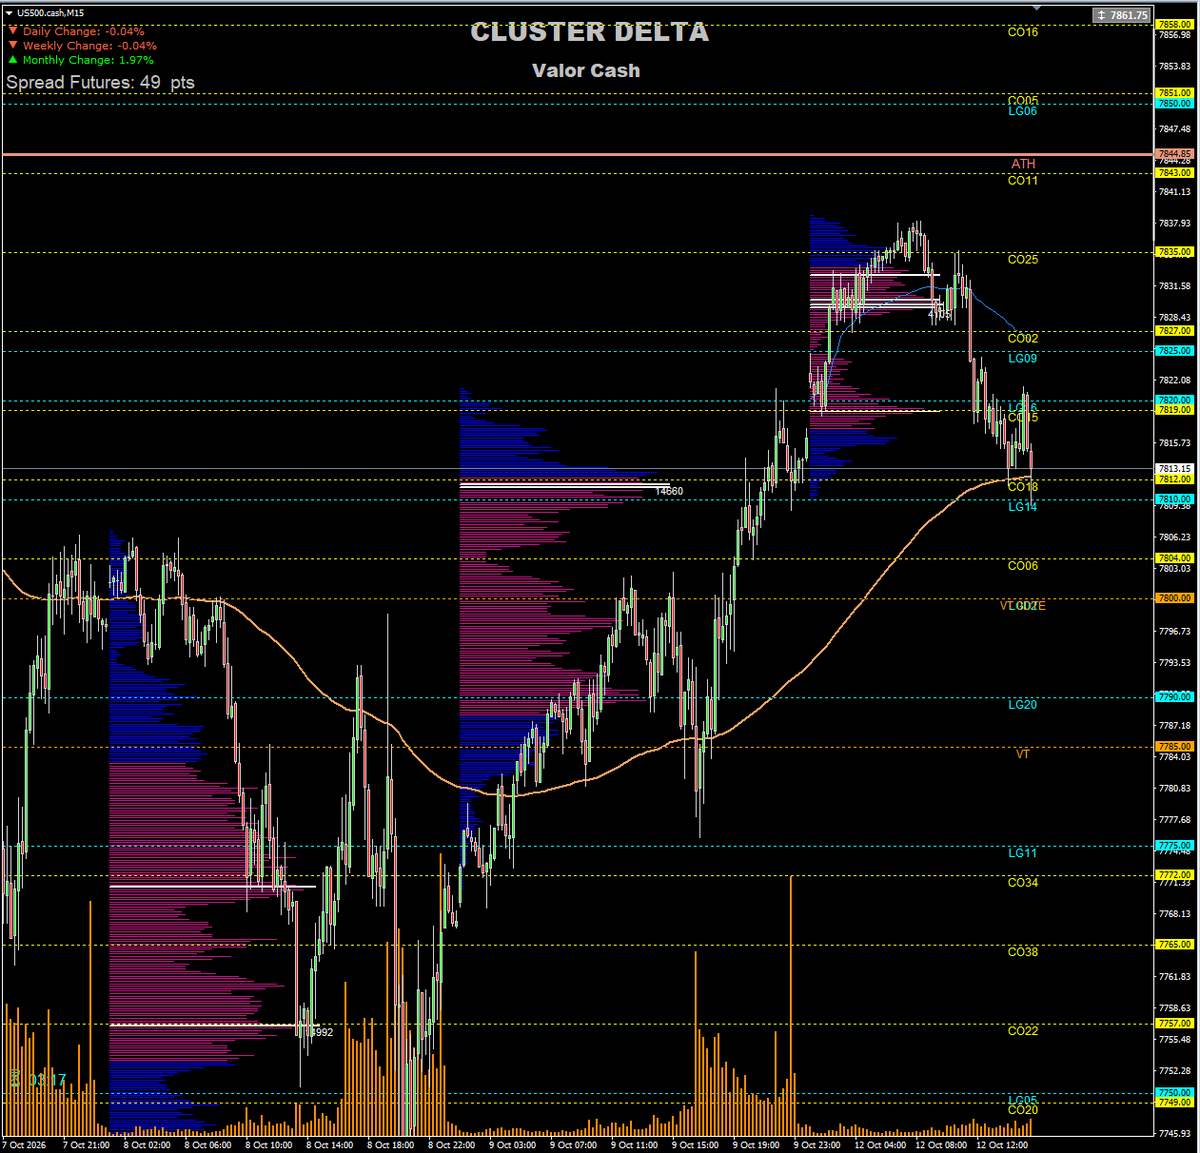This screenshot has height=1153, width=1200.
Task: Click the Valor Cash subtitle
Action: point(586,70)
